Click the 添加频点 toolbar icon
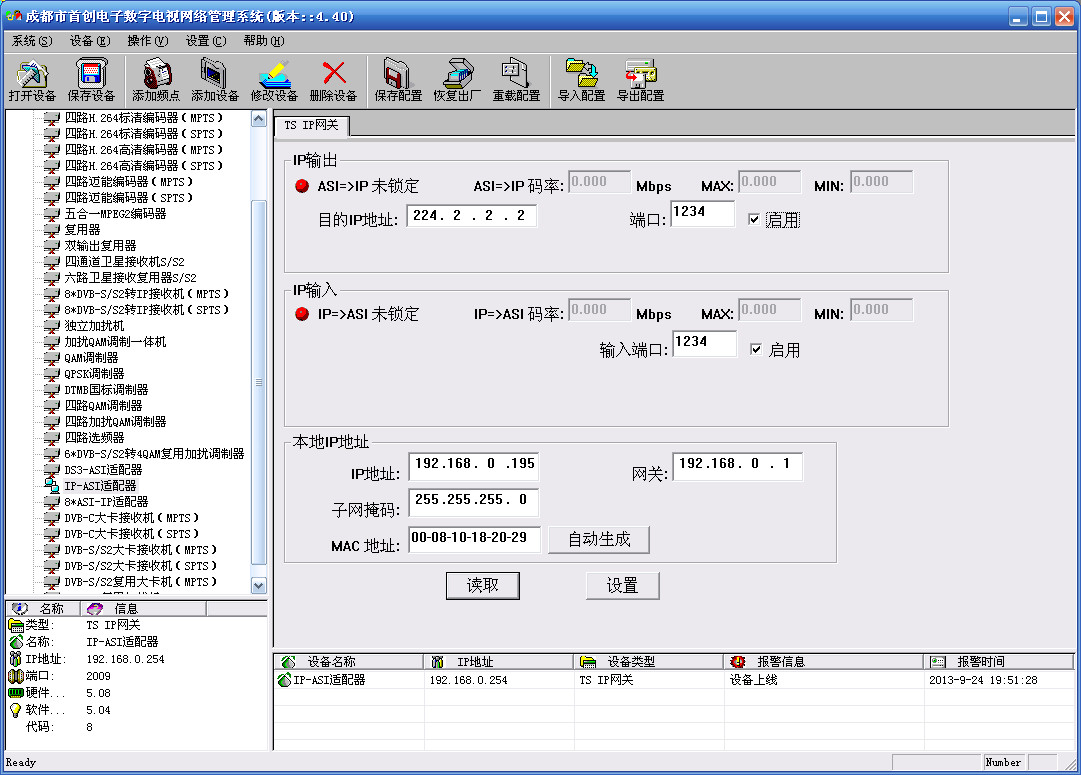1081x775 pixels. [x=156, y=74]
